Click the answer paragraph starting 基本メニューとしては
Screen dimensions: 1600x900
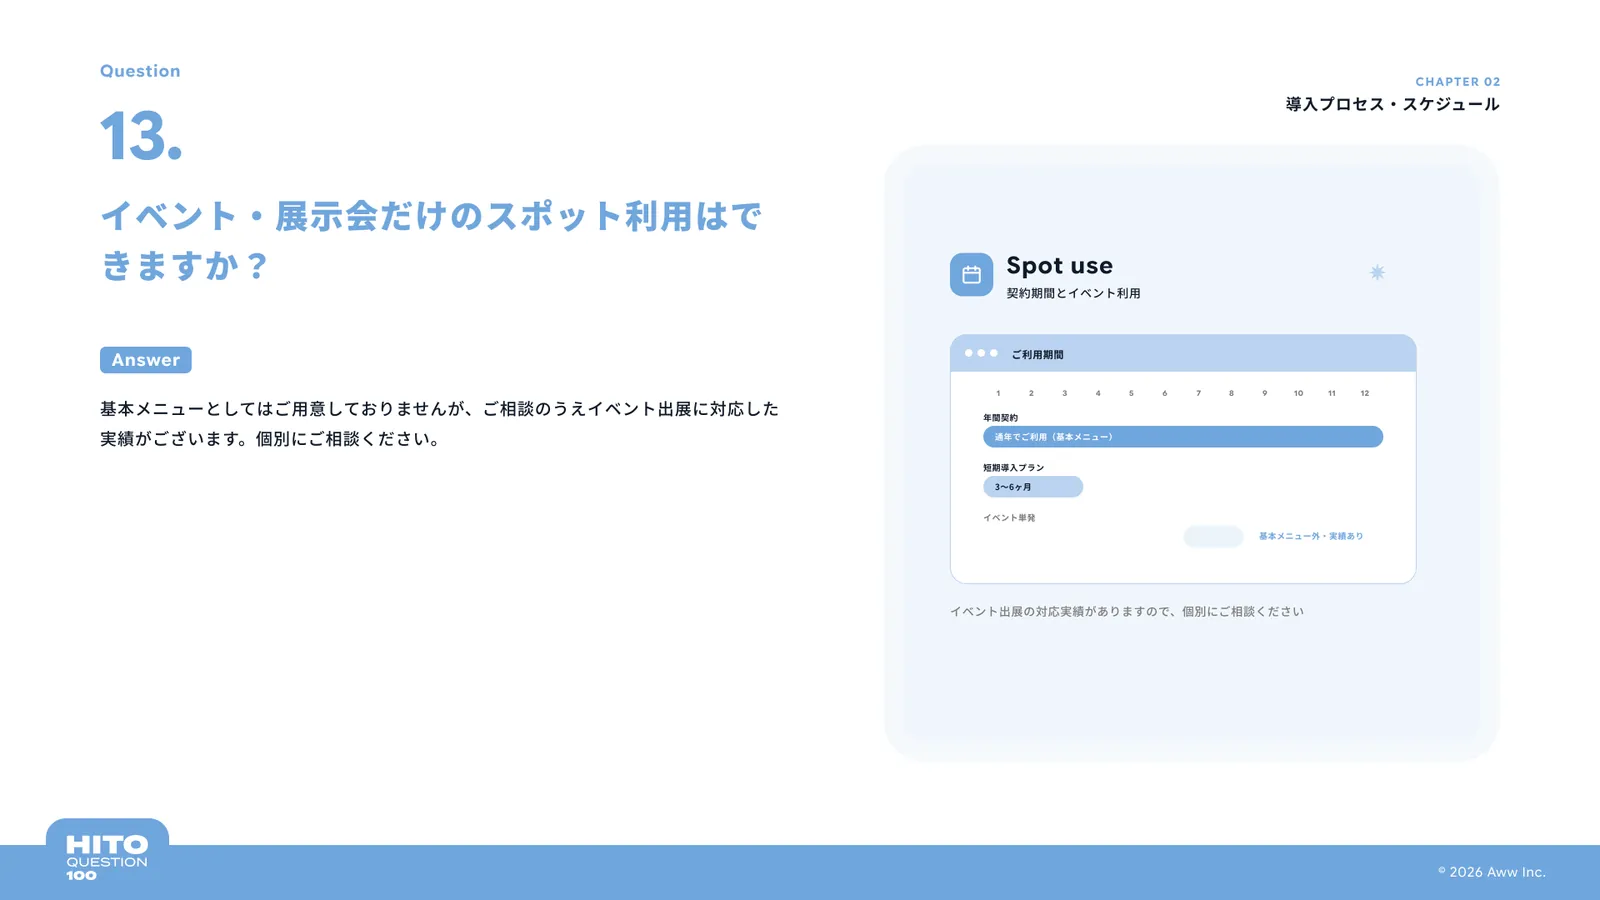tap(439, 424)
